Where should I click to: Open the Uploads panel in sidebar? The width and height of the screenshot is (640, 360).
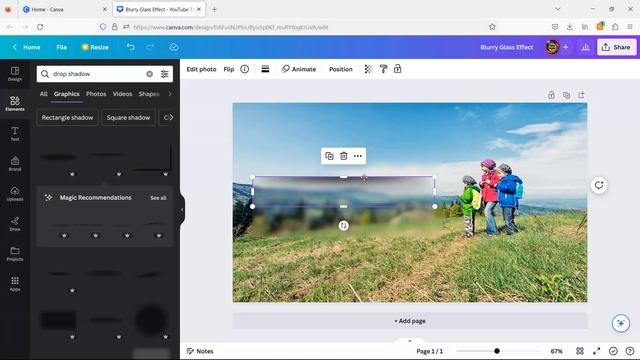pos(15,193)
